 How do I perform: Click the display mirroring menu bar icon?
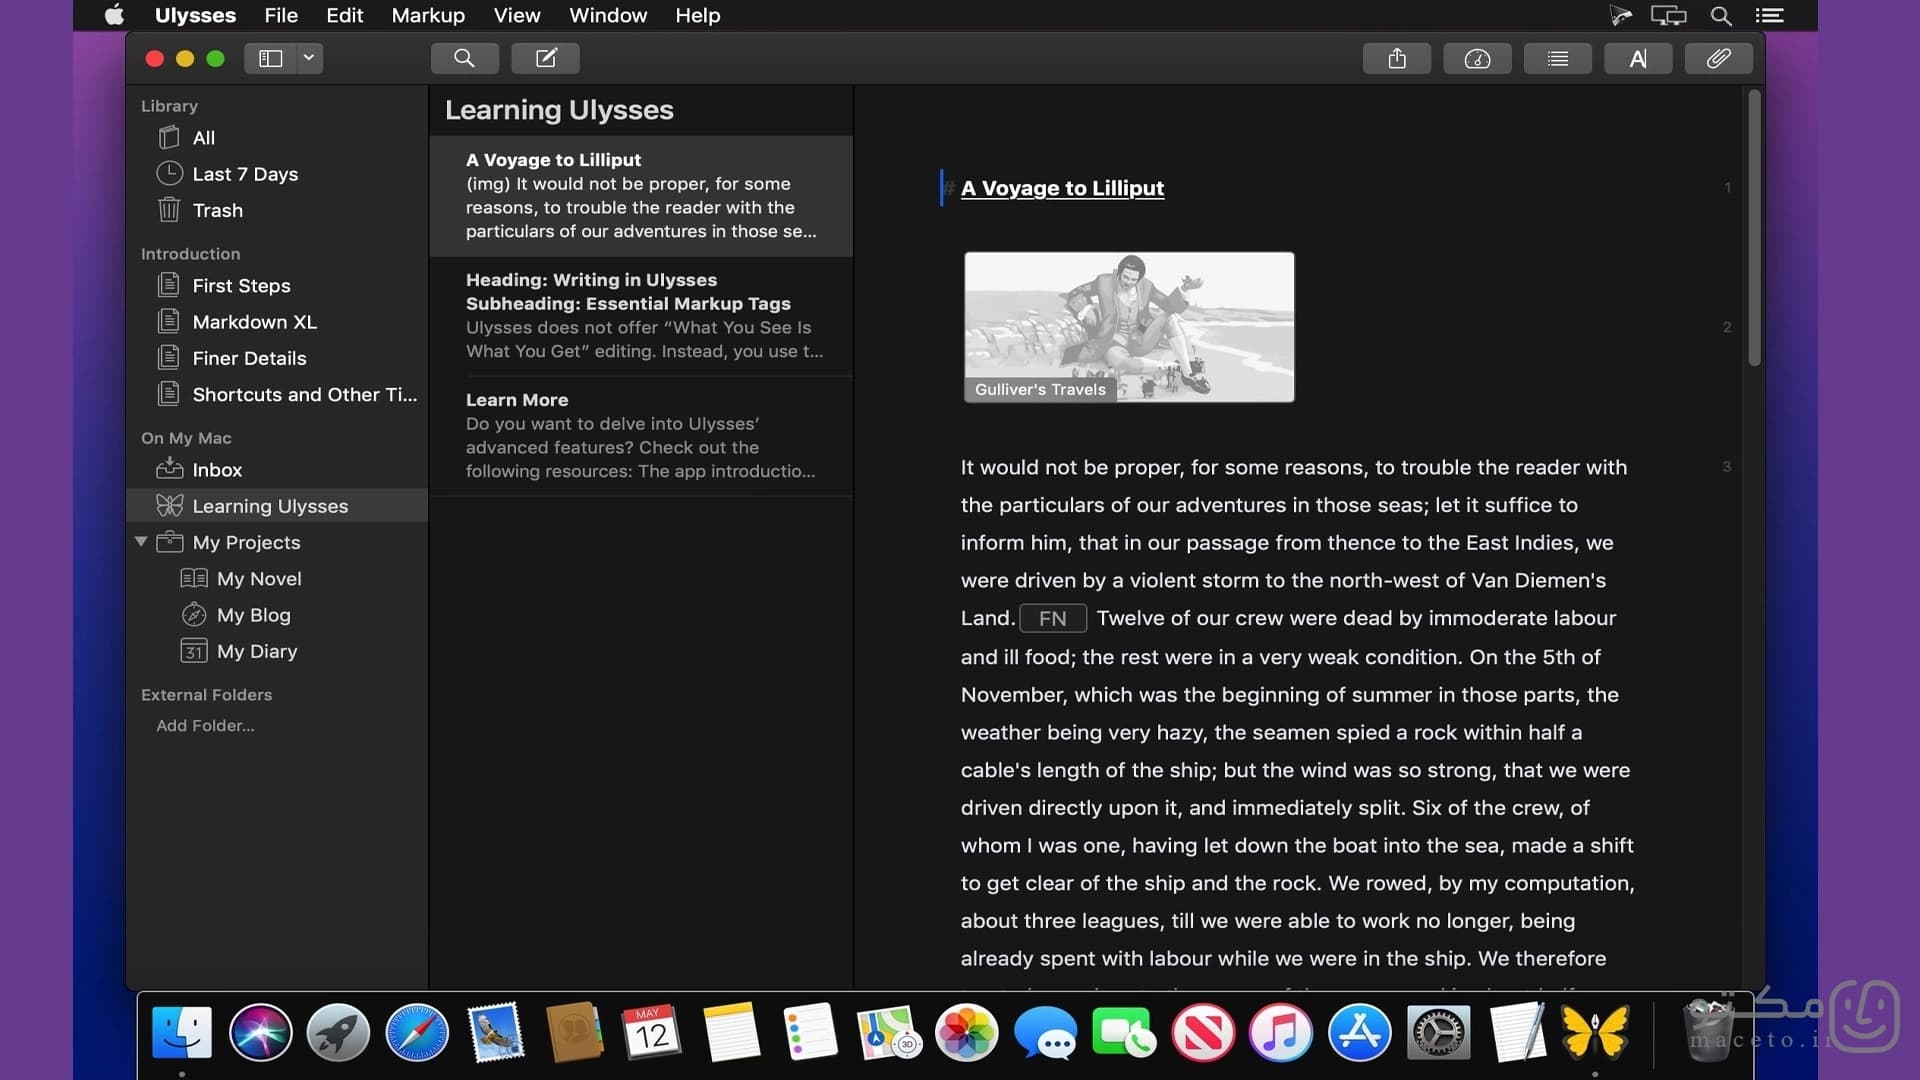tap(1668, 15)
